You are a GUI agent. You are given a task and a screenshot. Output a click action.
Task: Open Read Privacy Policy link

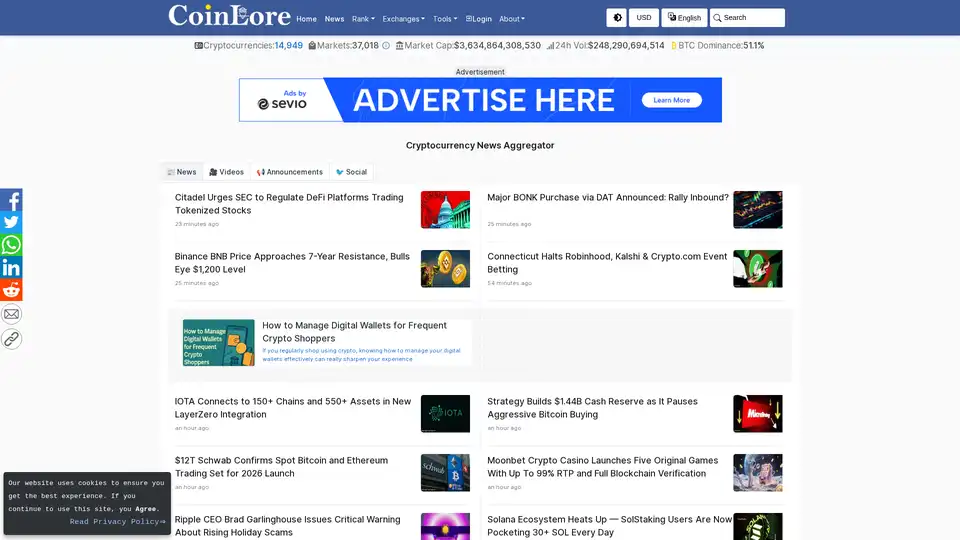pos(117,522)
